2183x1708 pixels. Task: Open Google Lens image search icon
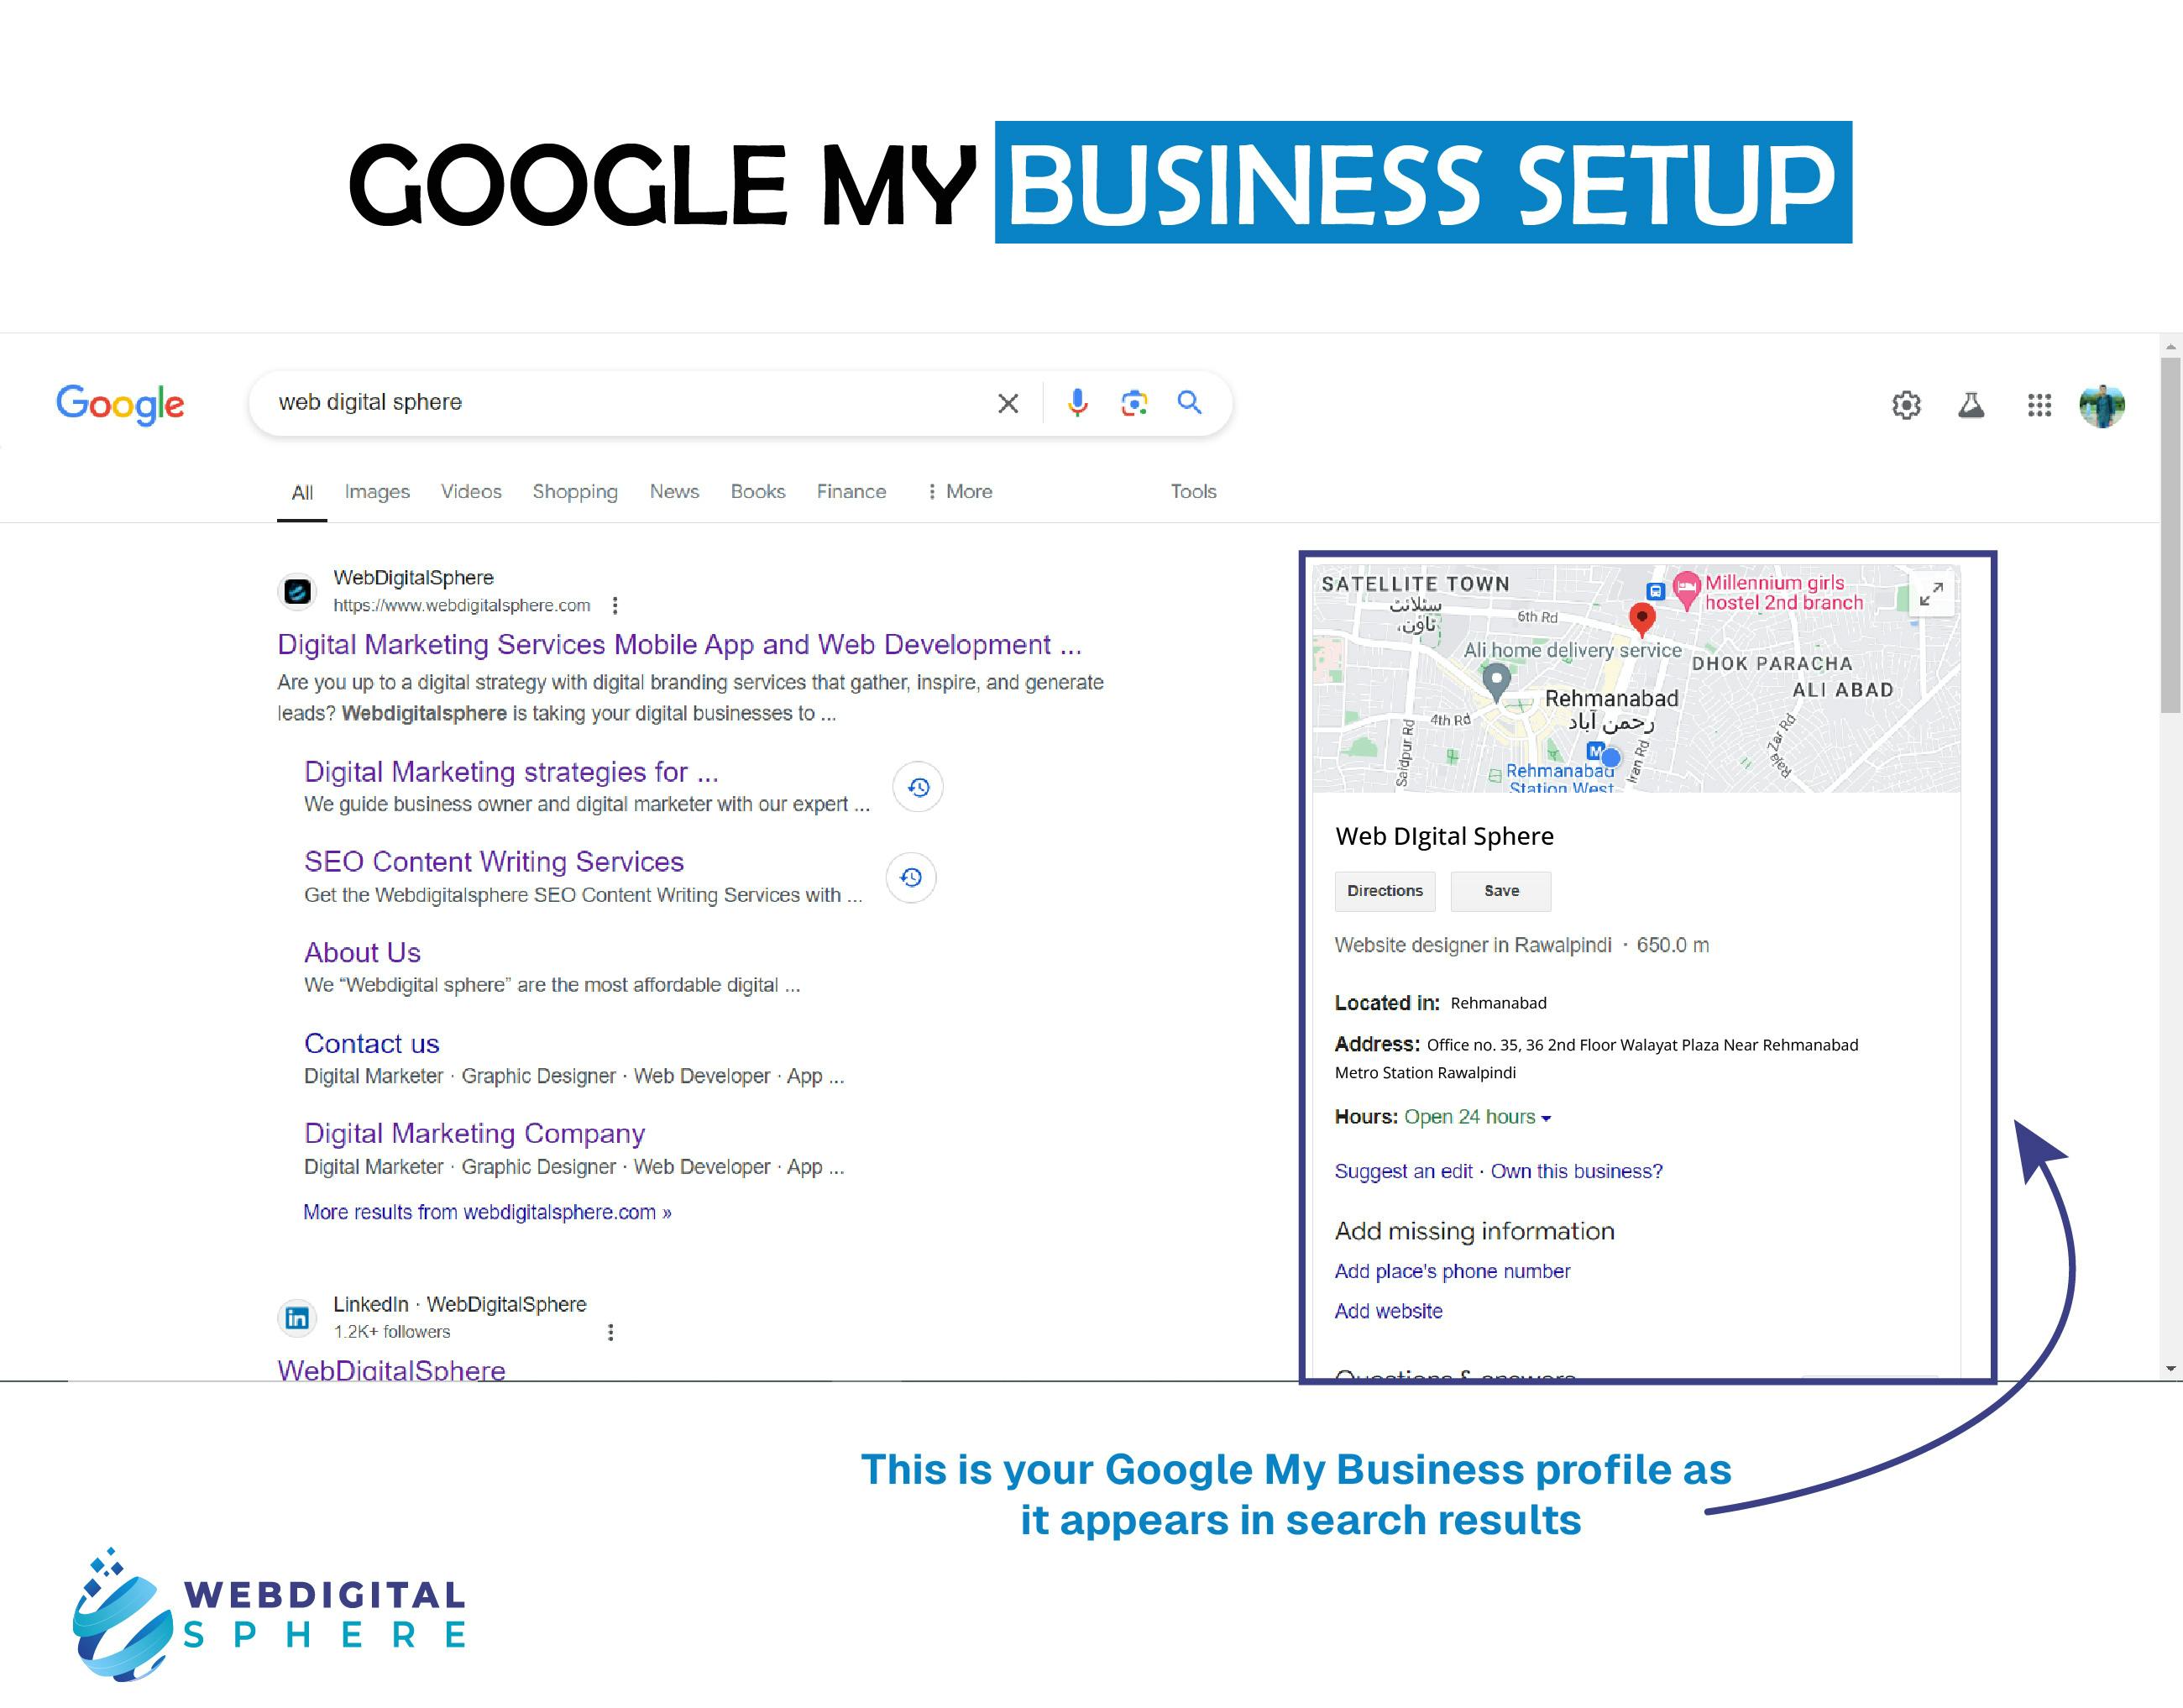[1134, 403]
